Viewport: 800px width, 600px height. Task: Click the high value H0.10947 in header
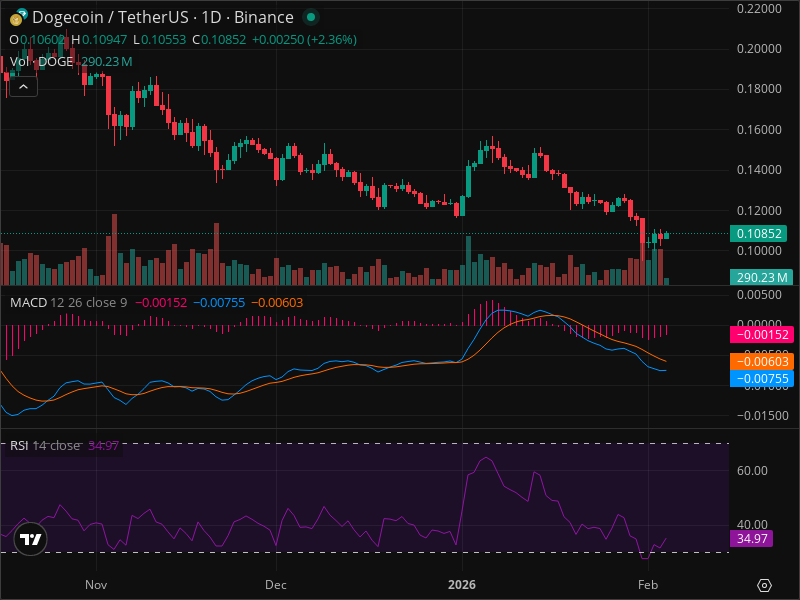[x=99, y=40]
